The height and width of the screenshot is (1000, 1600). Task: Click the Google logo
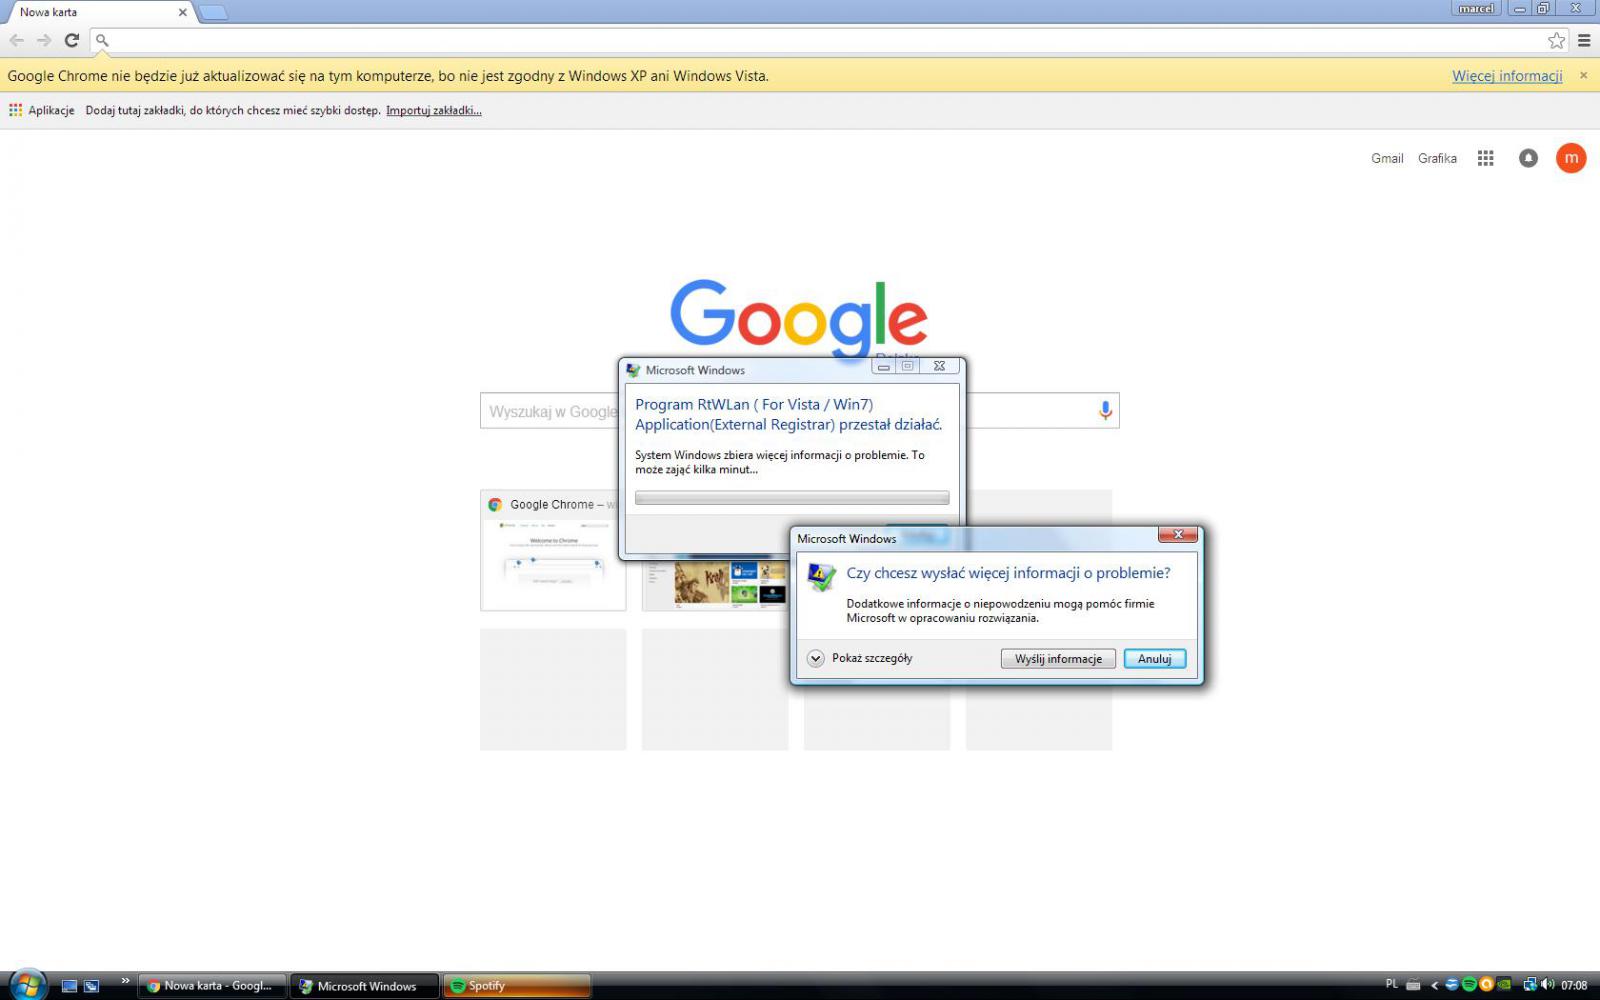798,318
